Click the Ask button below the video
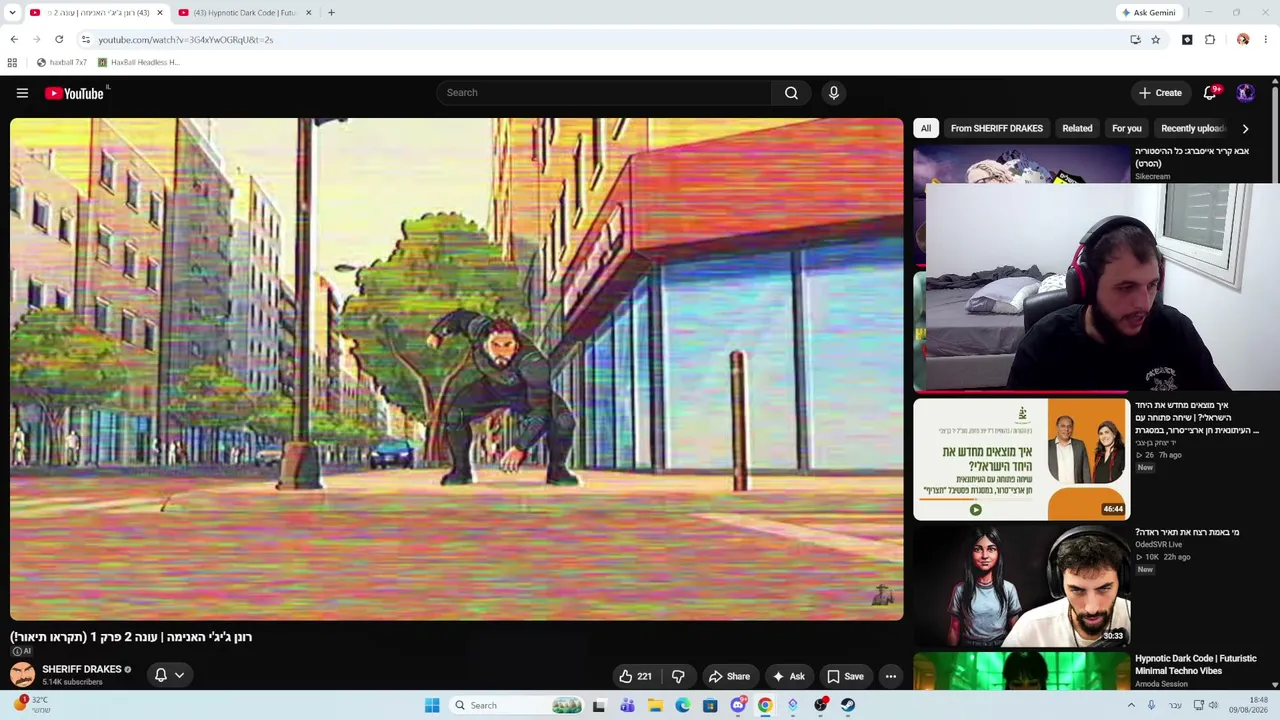This screenshot has width=1280, height=720. (788, 676)
